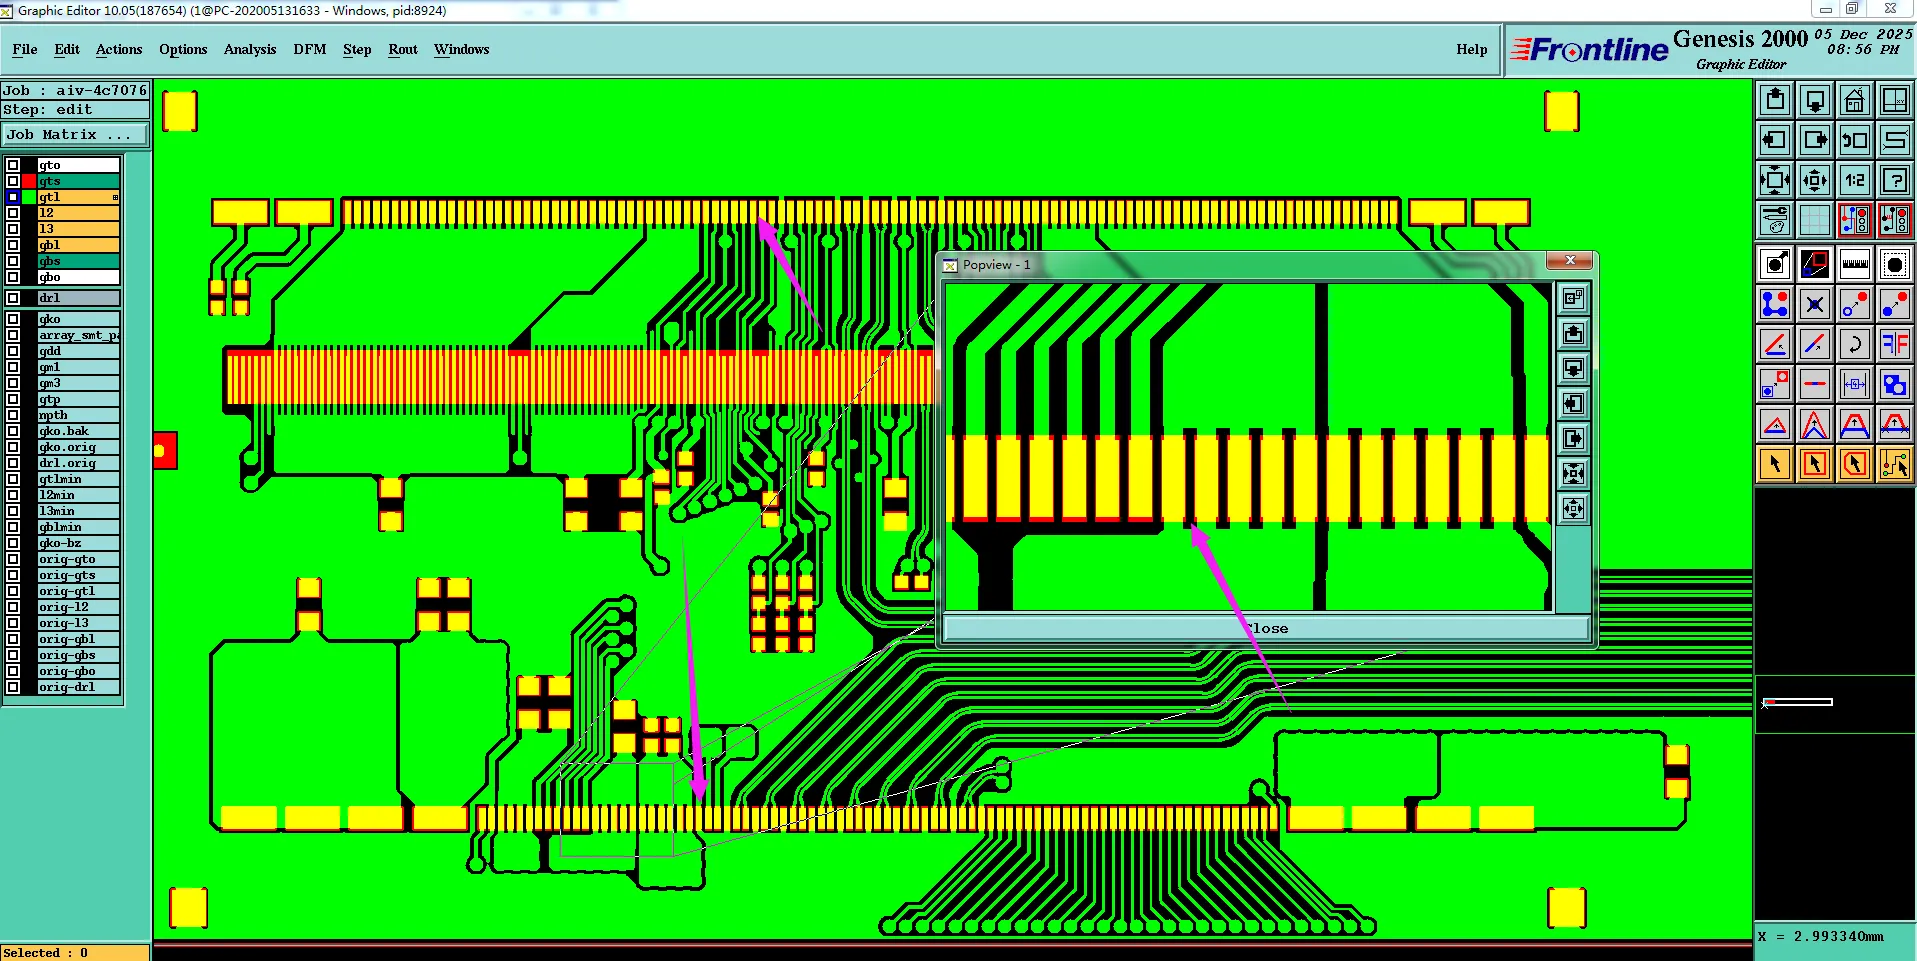1917x961 pixels.
Task: Toggle the gko layer checkbox
Action: pyautogui.click(x=13, y=319)
